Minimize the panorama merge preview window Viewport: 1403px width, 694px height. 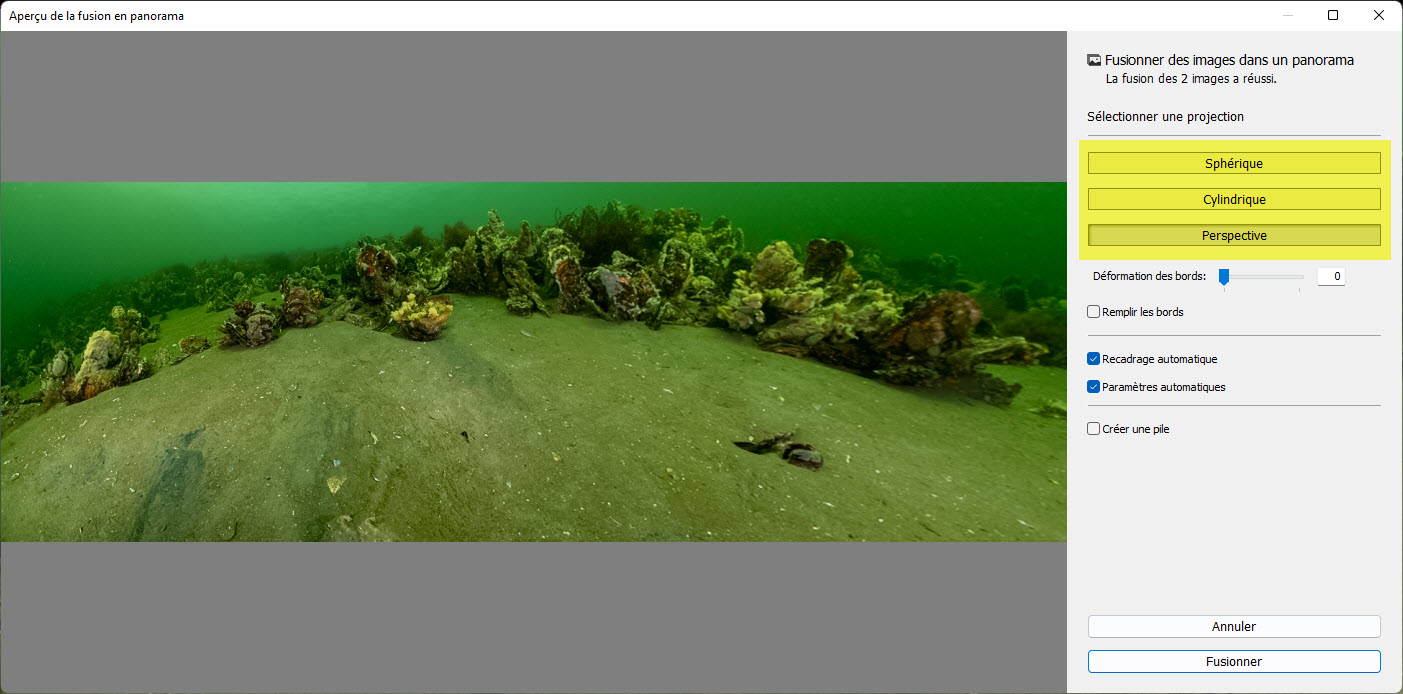[x=1287, y=15]
